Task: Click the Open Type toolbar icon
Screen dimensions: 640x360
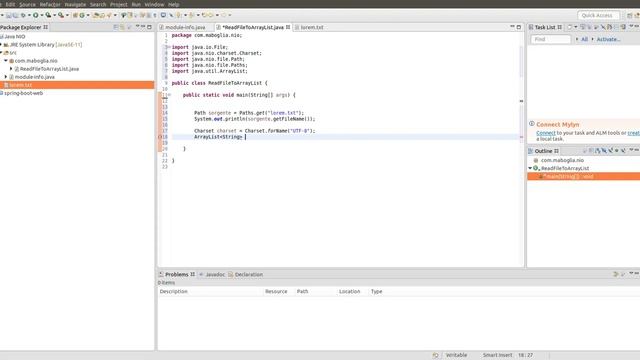Action: point(95,15)
